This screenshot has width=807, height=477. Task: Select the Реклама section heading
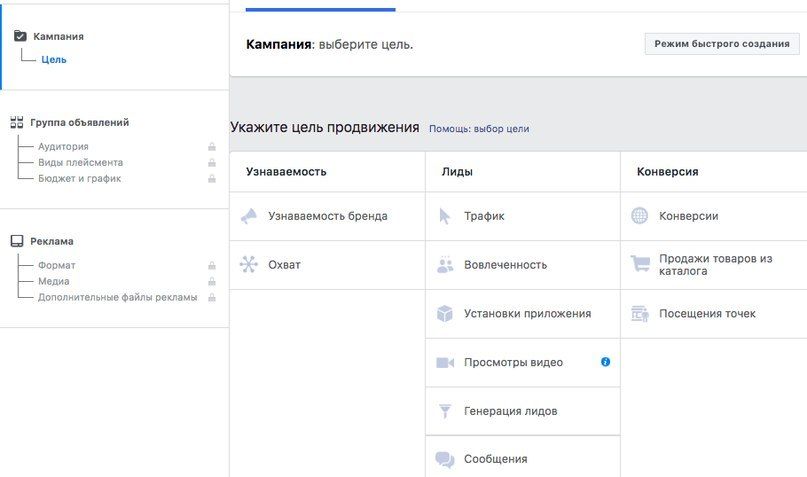coord(51,241)
